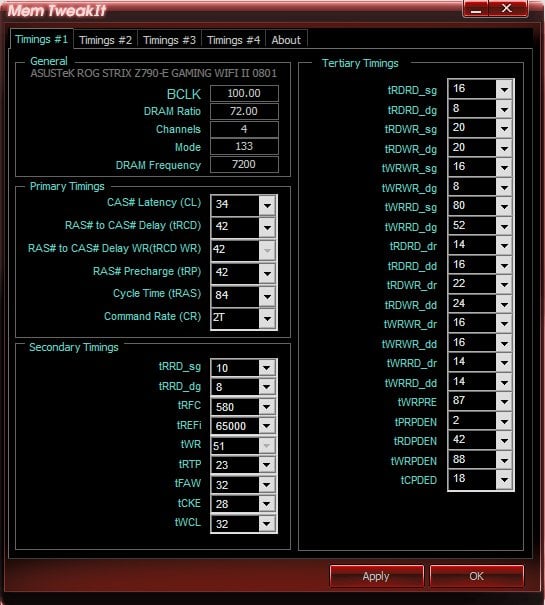Open the tRDRD_dr dropdown
This screenshot has height=605, width=545.
[x=504, y=245]
